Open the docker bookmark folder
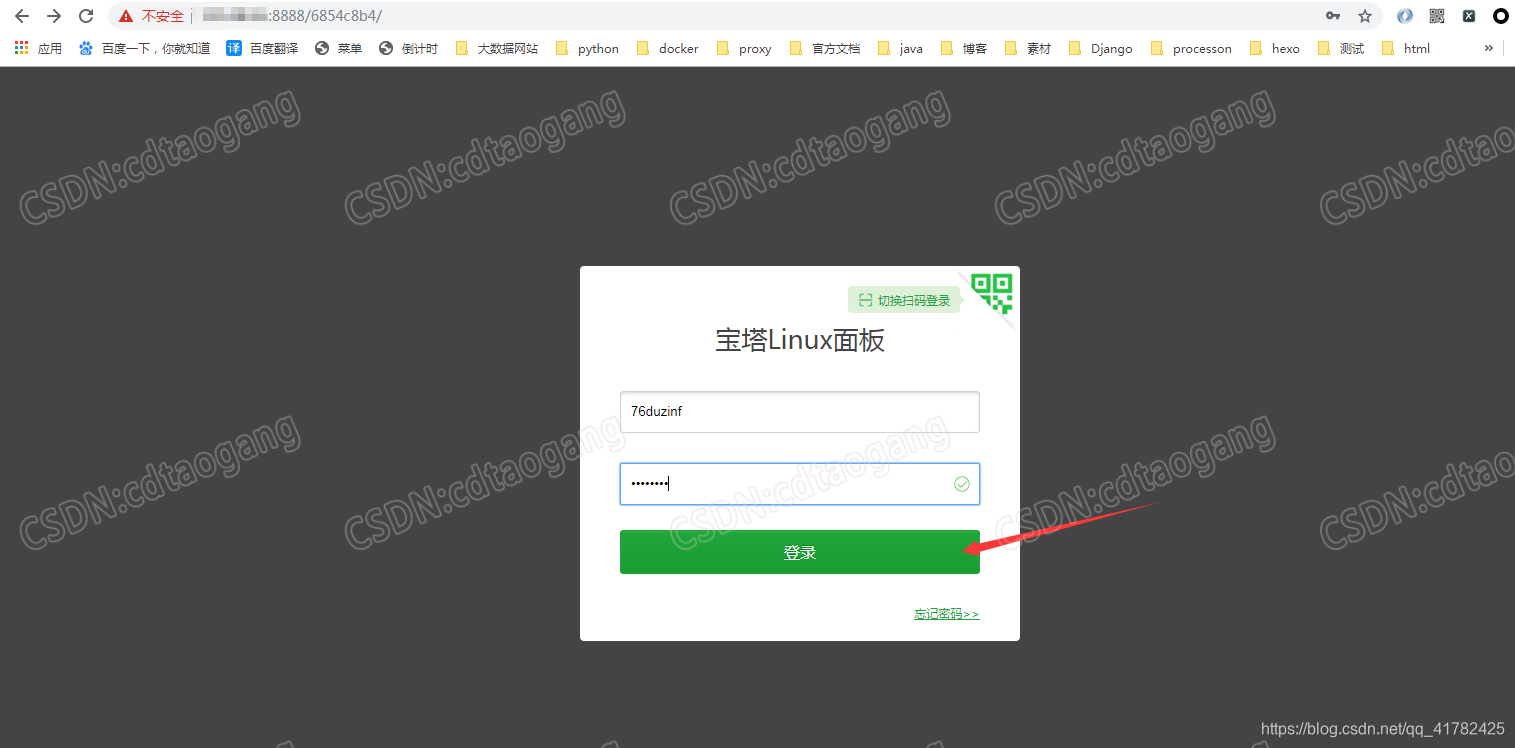Image resolution: width=1515 pixels, height=748 pixels. point(667,48)
